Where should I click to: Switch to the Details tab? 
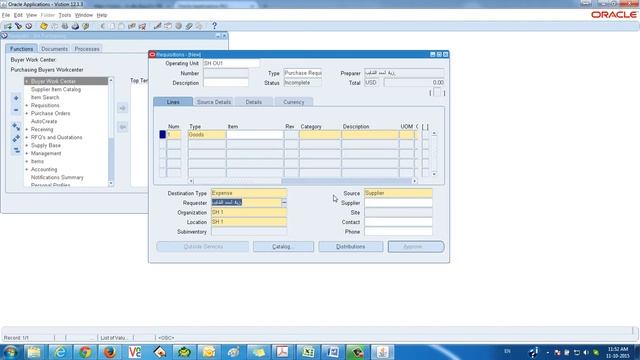click(253, 102)
